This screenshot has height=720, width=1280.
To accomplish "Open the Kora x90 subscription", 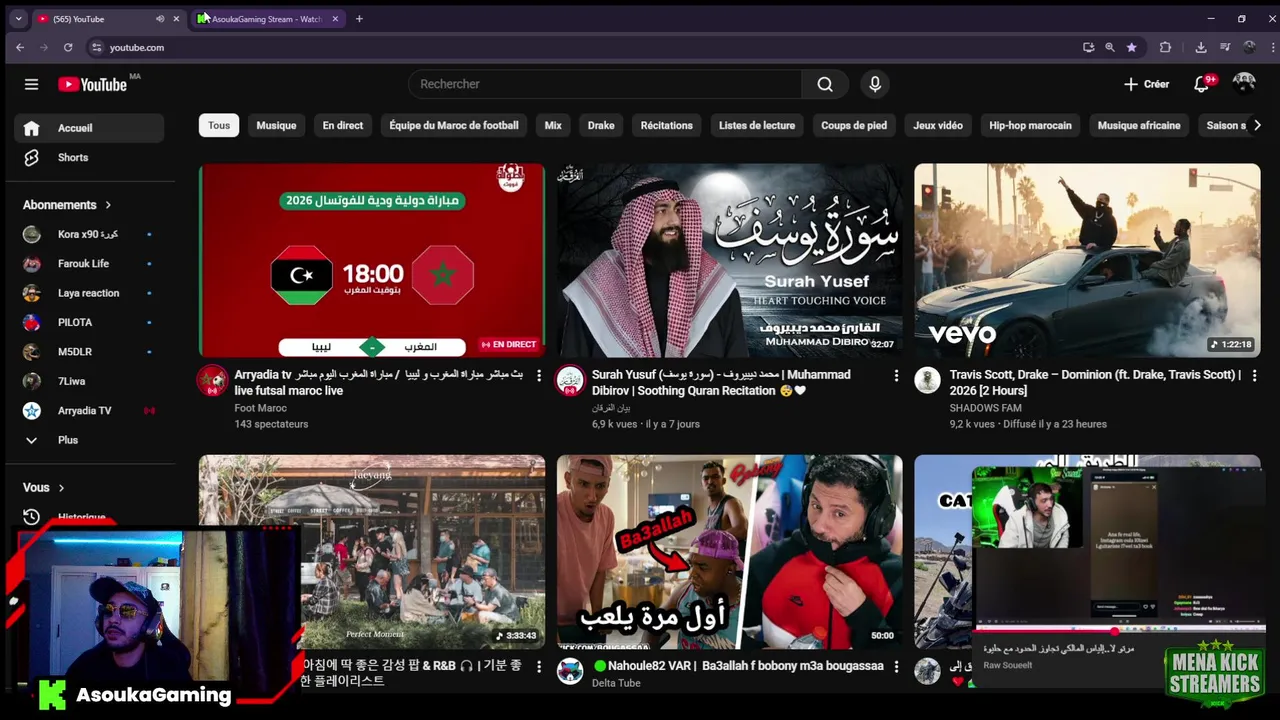I will pyautogui.click(x=89, y=234).
